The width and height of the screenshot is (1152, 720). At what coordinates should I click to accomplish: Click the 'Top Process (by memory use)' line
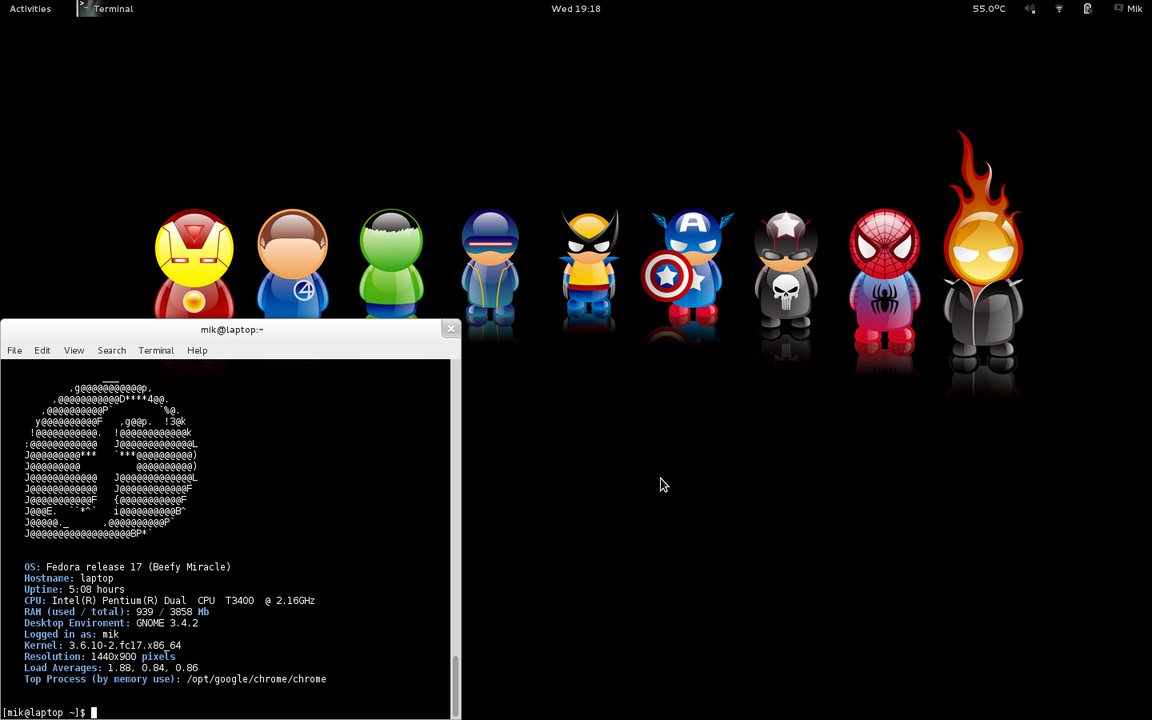pos(175,679)
